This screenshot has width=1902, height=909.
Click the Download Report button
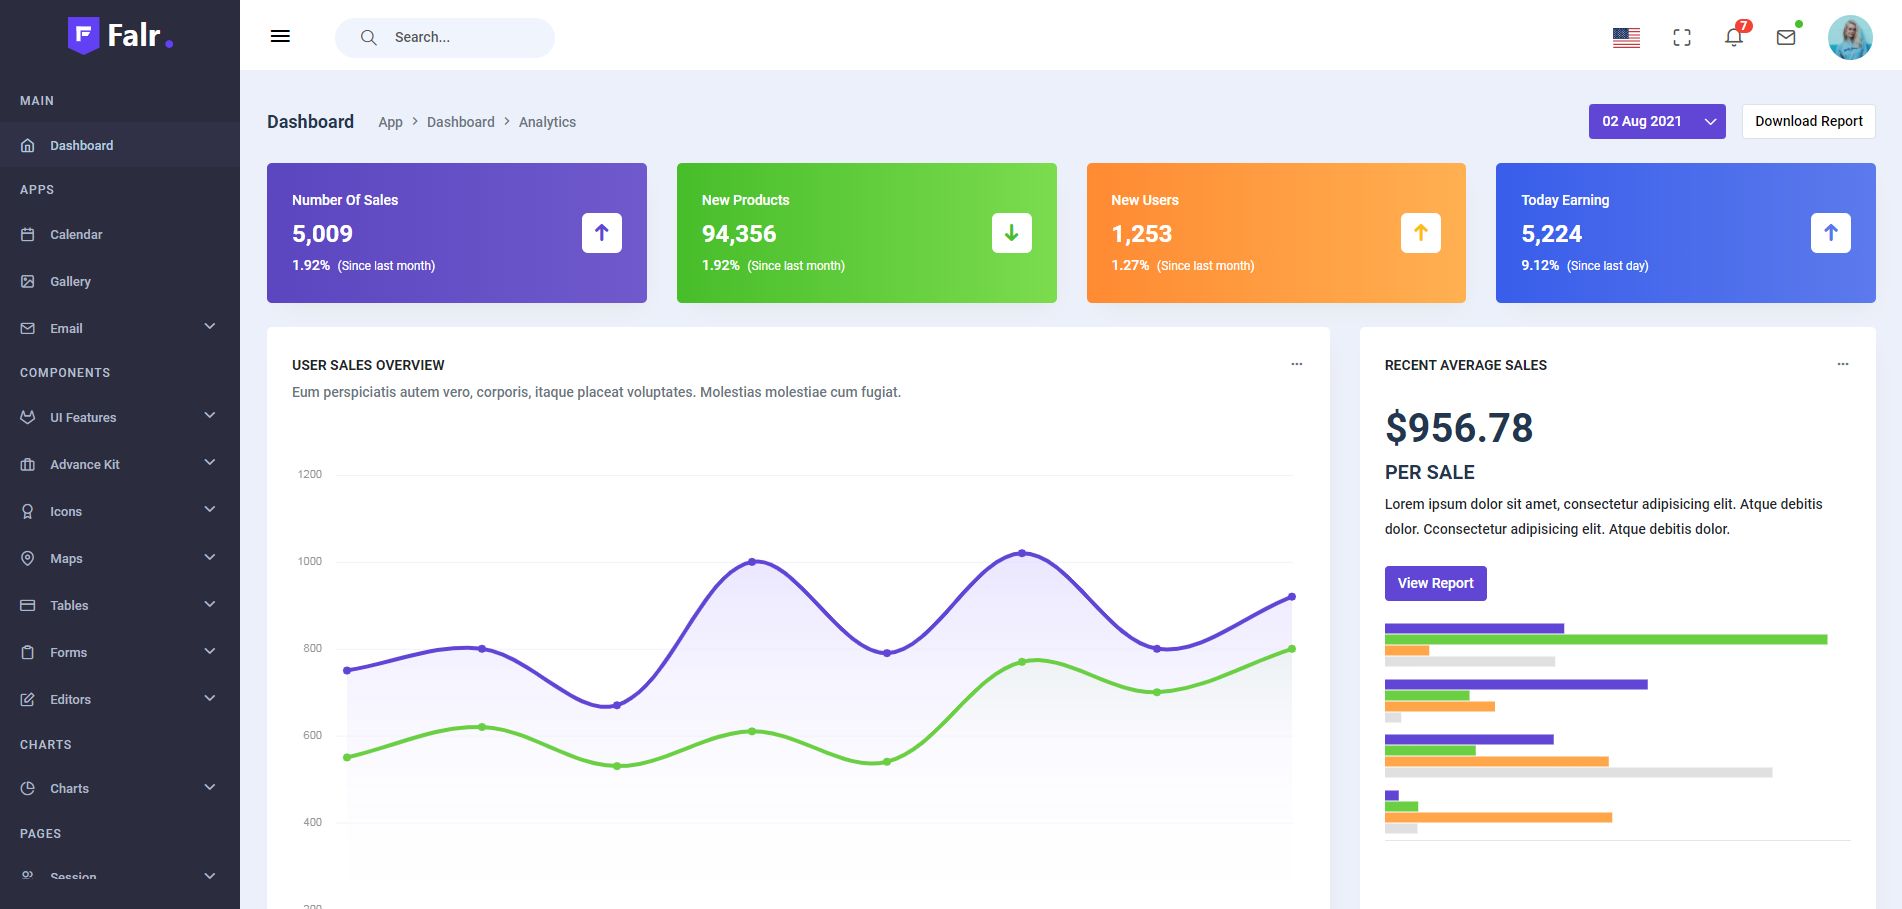[x=1808, y=121]
